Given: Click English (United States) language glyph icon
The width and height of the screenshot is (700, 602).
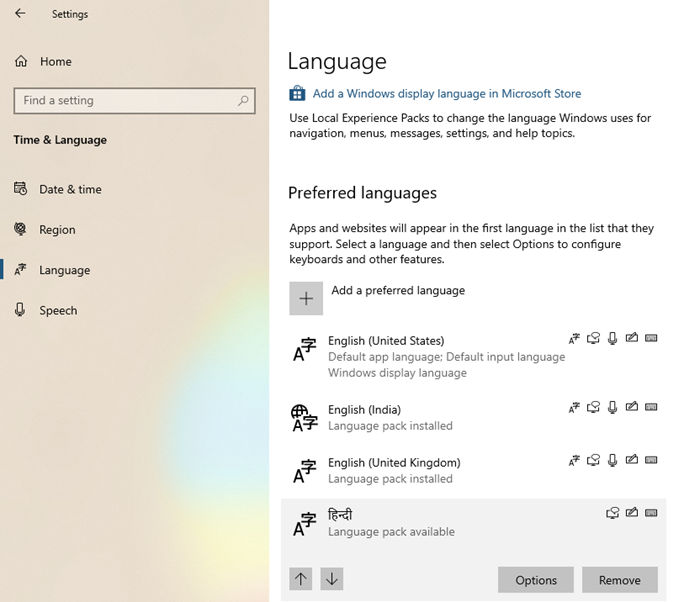Looking at the screenshot, I should coord(304,350).
